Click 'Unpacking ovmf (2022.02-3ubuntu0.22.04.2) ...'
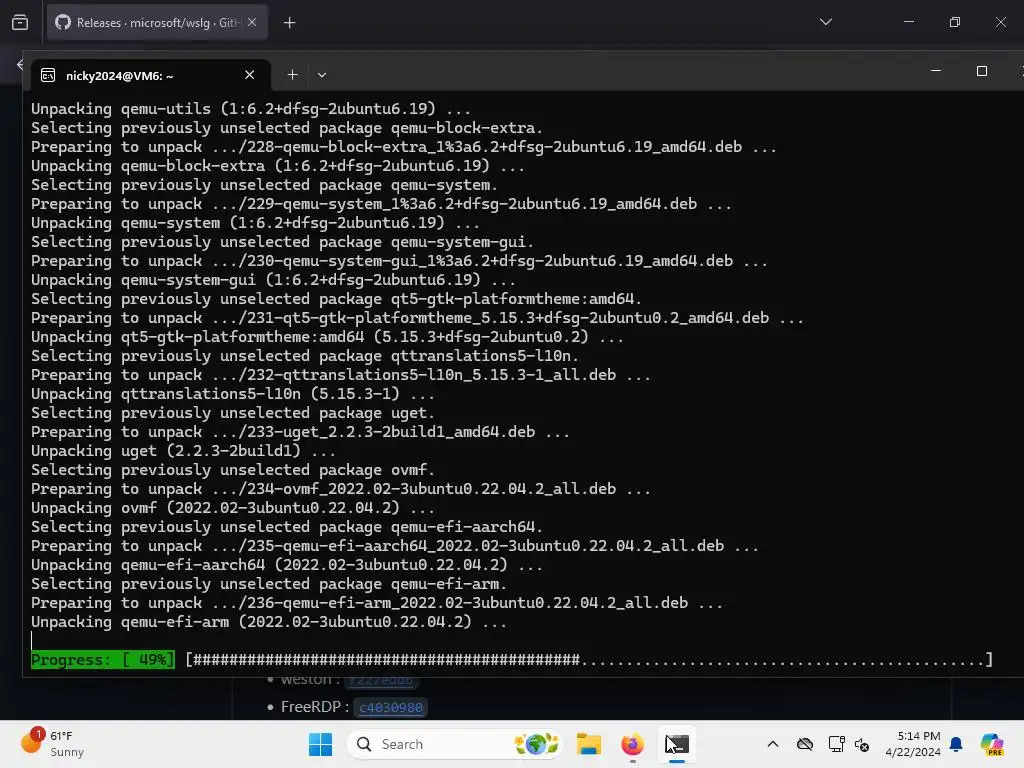1024x768 pixels. tap(232, 507)
